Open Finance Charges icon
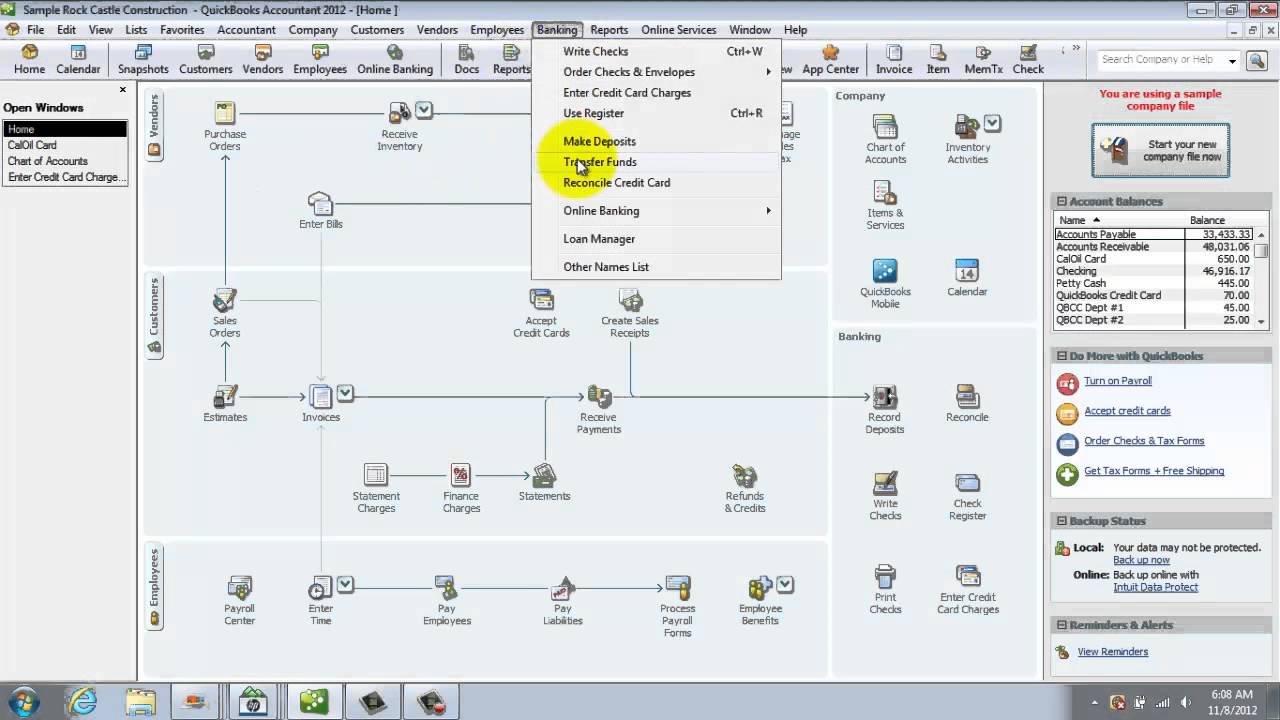Screen dimensions: 1280x720 point(461,475)
